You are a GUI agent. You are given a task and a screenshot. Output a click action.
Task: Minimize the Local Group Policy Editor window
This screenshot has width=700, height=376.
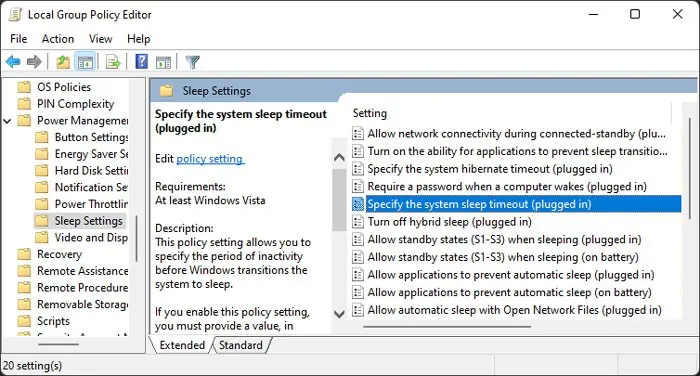pos(593,14)
